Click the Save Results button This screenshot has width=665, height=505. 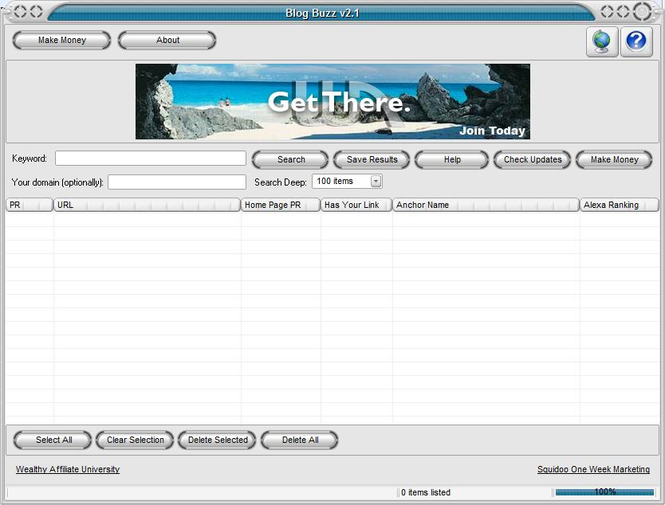pyautogui.click(x=371, y=160)
